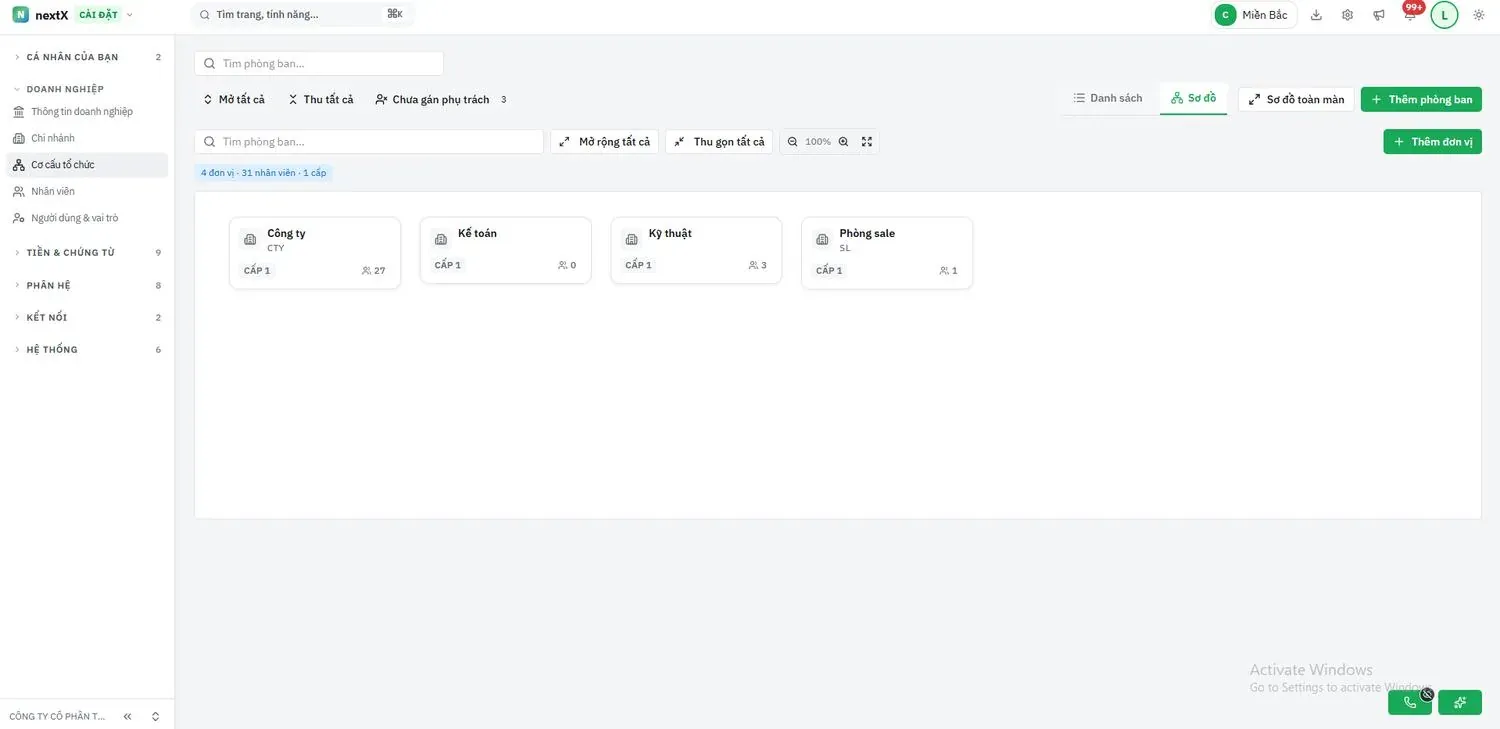The image size is (1500, 729).
Task: Open the user avatar L menu
Action: [1444, 15]
